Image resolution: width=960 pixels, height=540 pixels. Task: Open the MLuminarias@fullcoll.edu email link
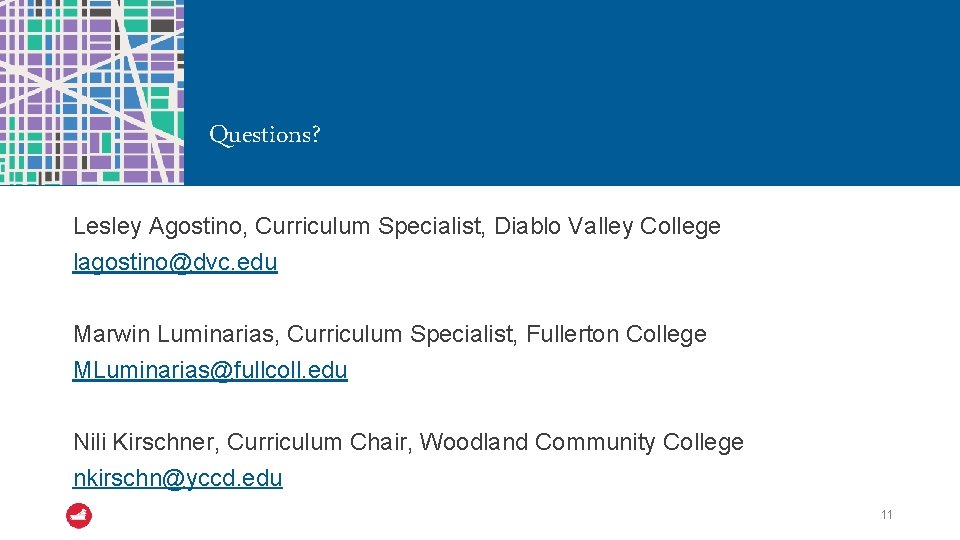pos(210,370)
